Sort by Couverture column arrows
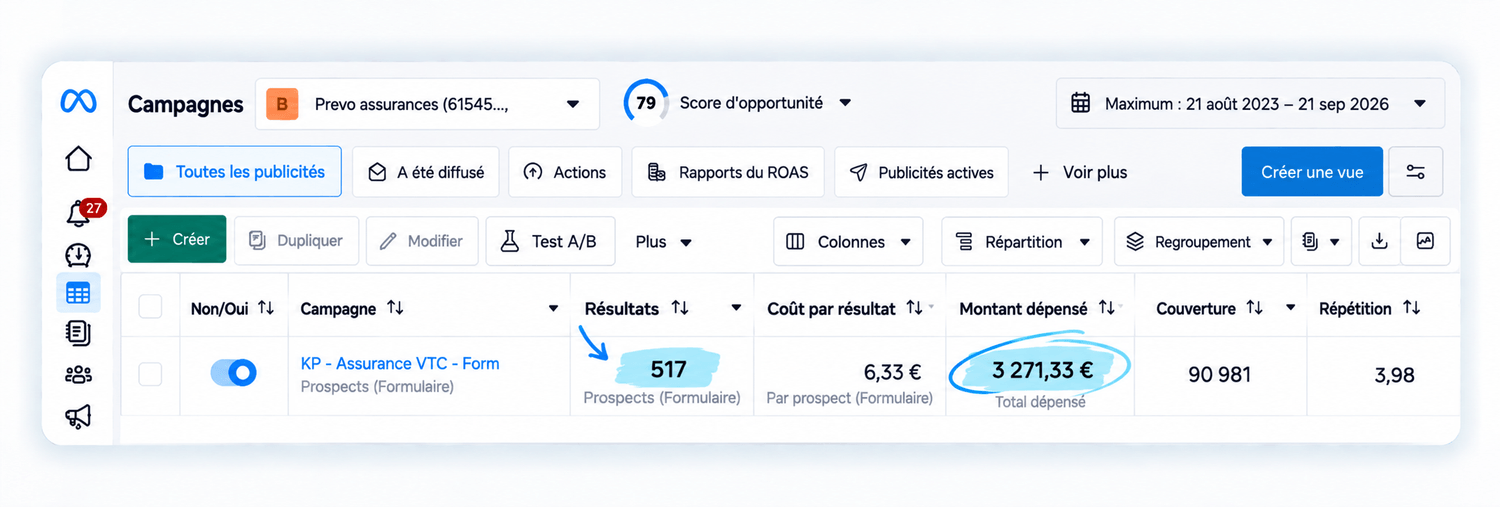Viewport: 1500px width, 507px height. coord(1255,308)
